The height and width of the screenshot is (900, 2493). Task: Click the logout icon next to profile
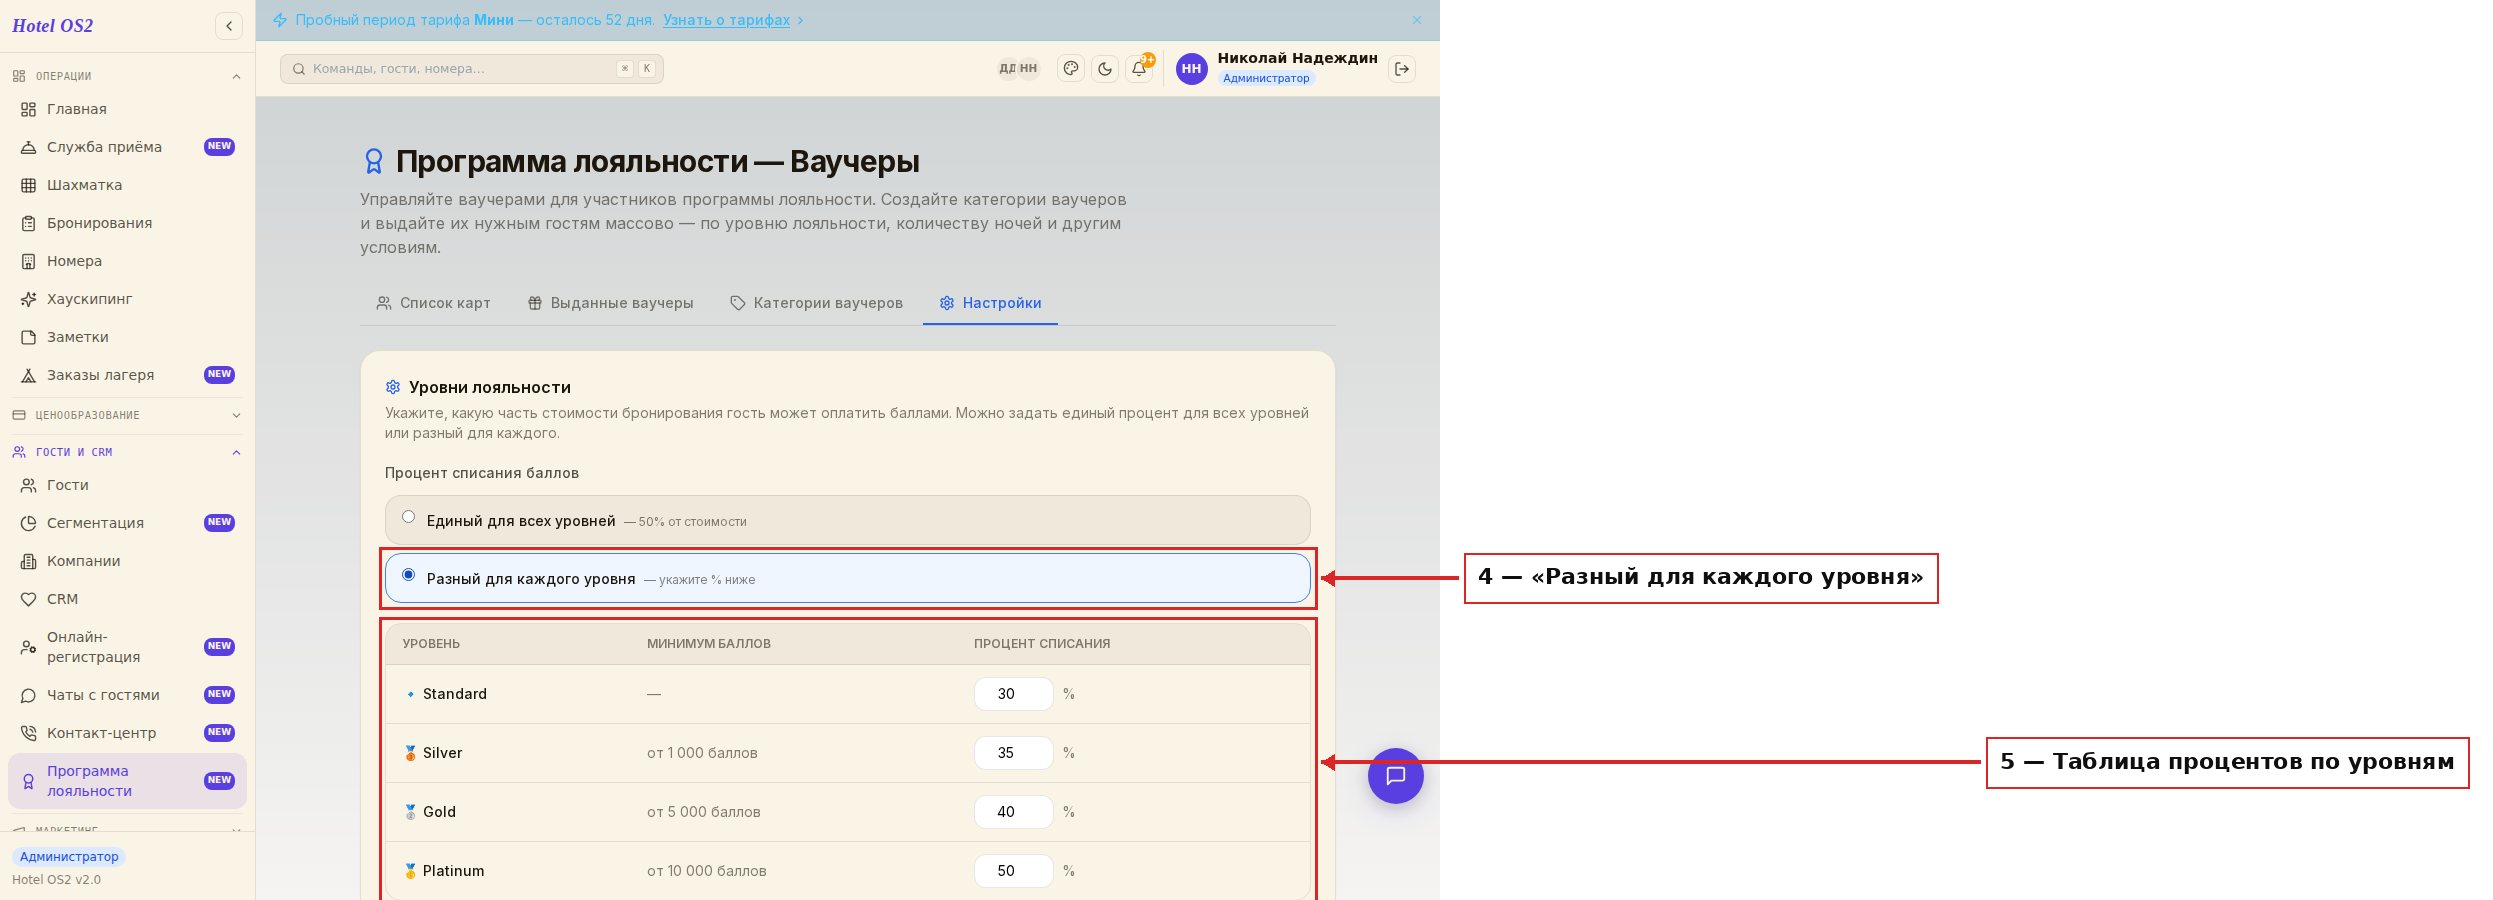tap(1402, 69)
